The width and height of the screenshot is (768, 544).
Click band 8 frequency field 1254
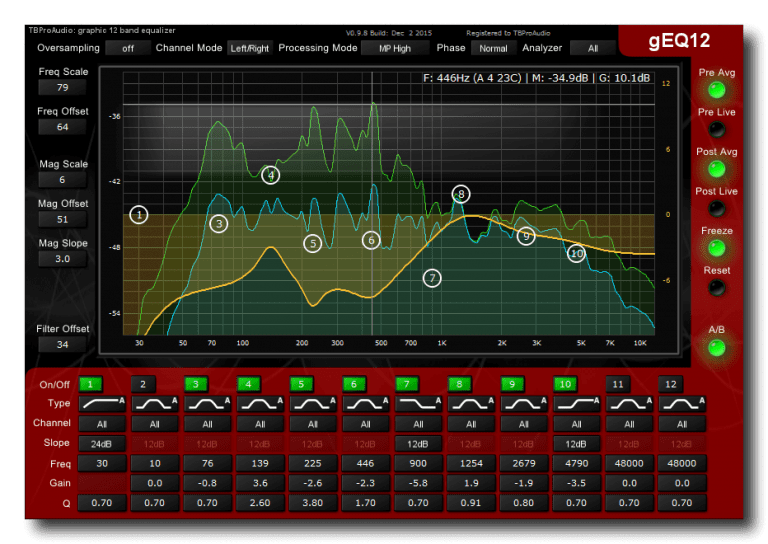click(x=471, y=463)
